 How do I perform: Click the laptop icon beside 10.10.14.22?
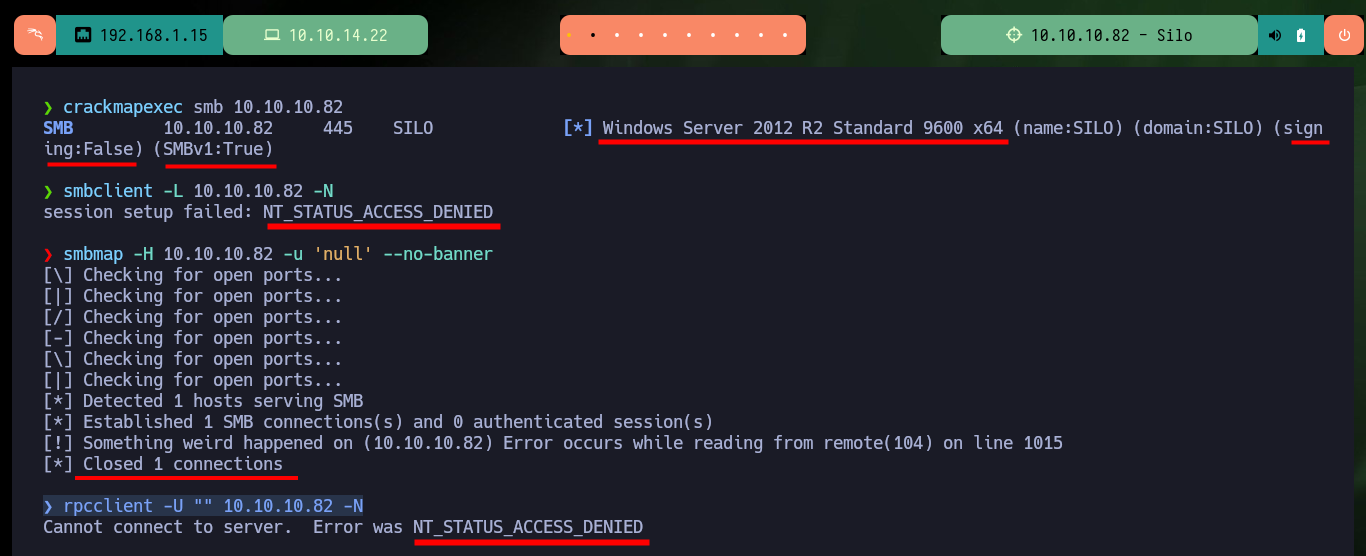pyautogui.click(x=271, y=35)
